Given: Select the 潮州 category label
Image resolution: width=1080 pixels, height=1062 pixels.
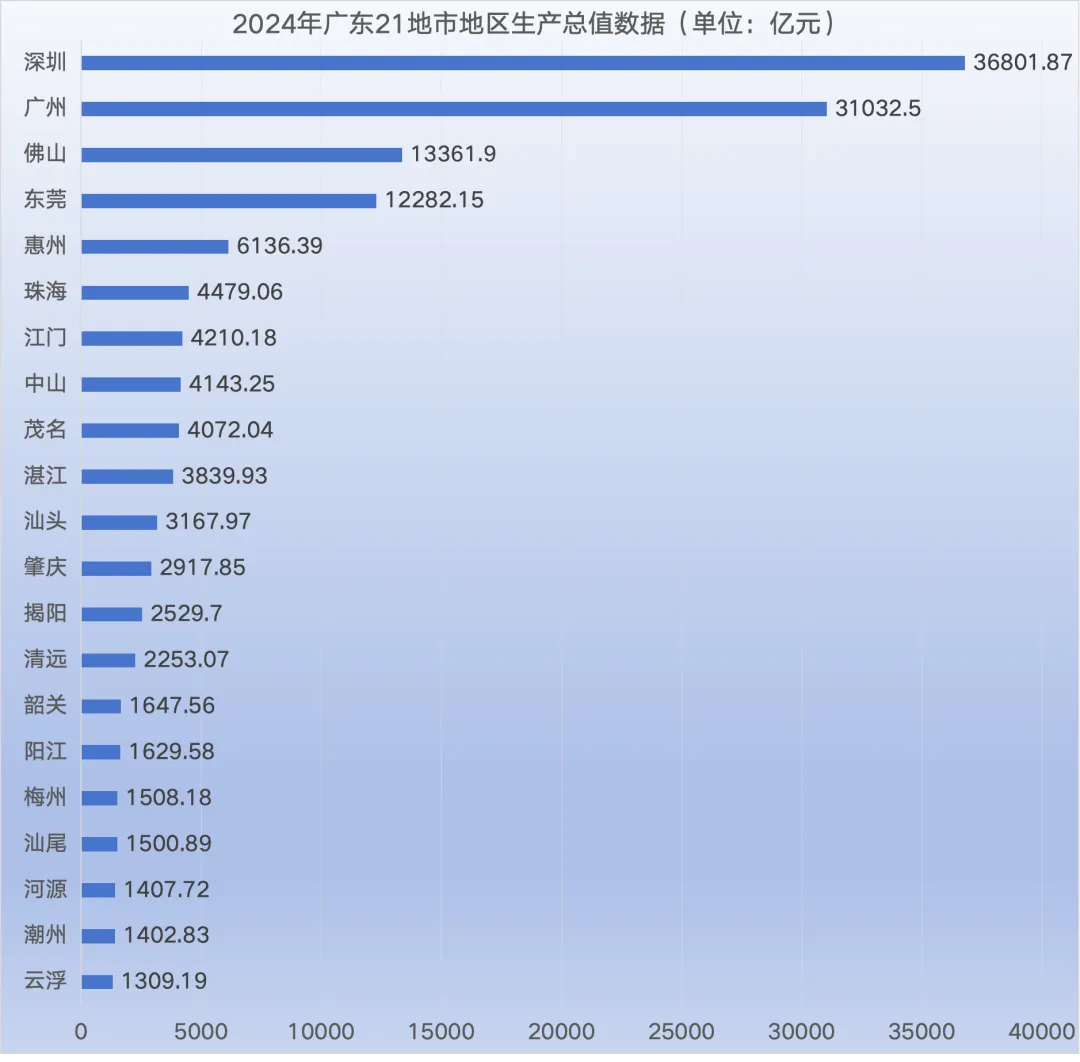Looking at the screenshot, I should [x=45, y=935].
